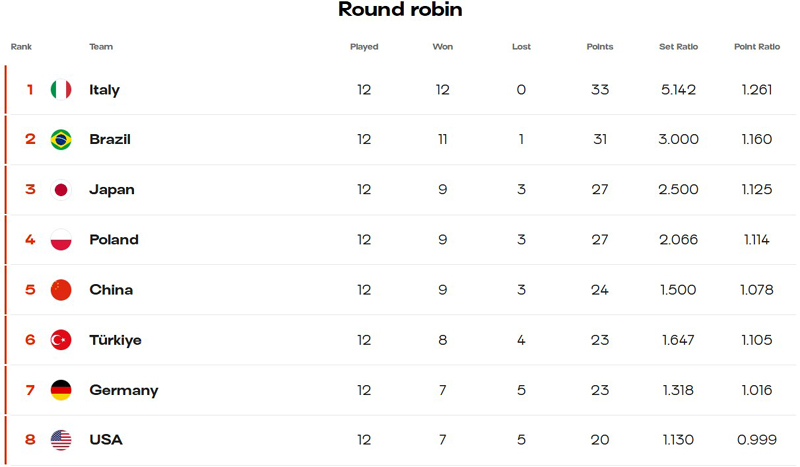Click the USA flag icon
800x467 pixels.
click(x=61, y=440)
